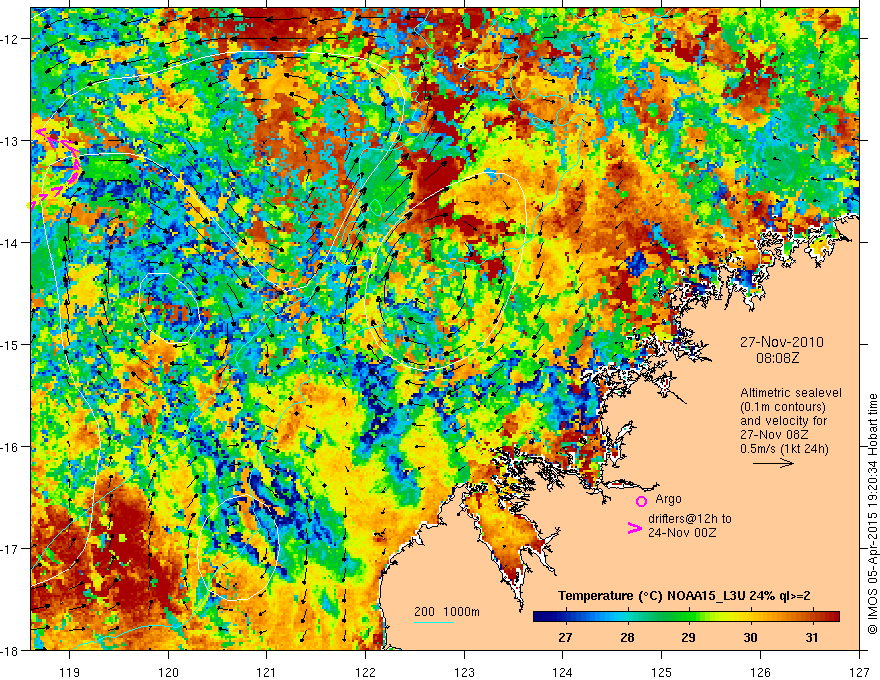
Task: Click the color bar value 31
Action: 812,637
